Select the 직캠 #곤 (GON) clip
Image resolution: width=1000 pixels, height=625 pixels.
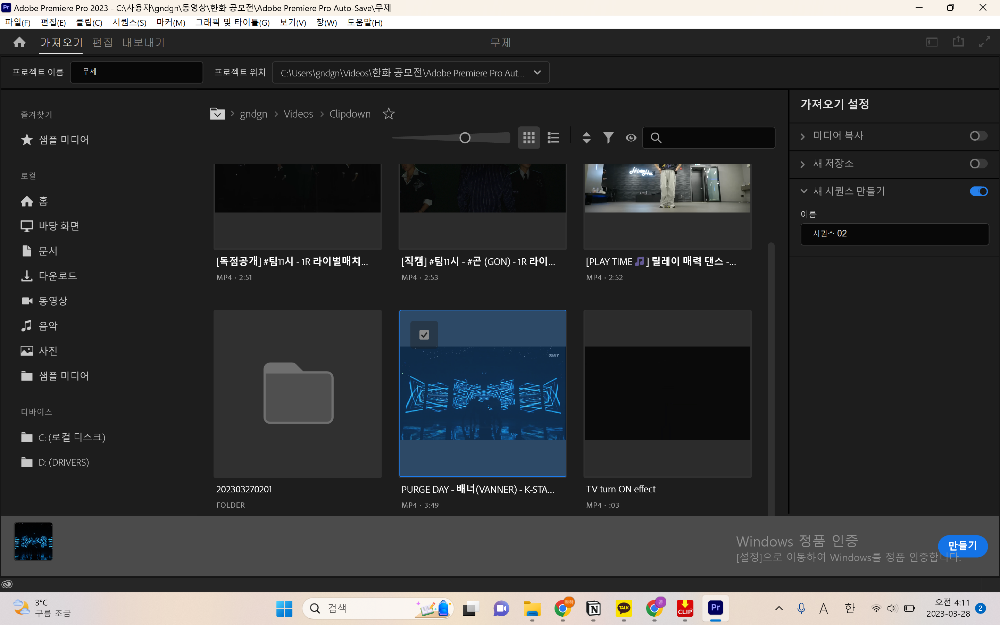[483, 205]
